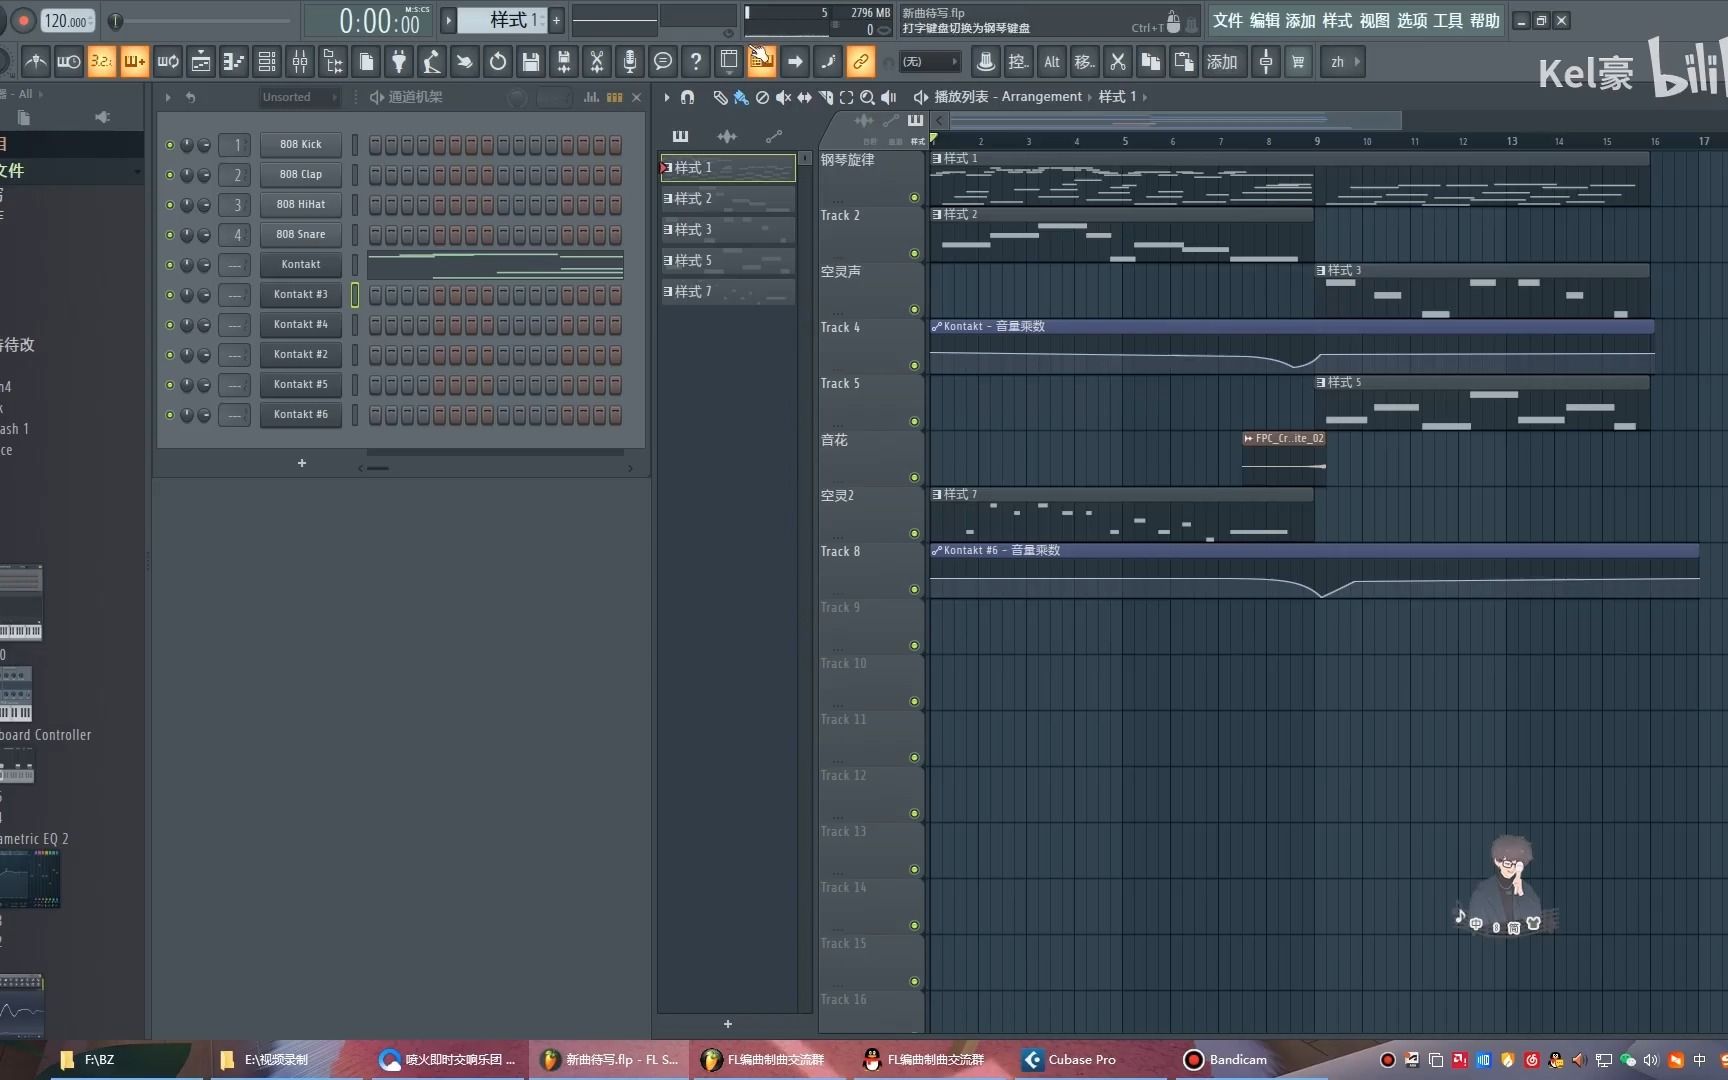Open the plugin picker plug icon
Image resolution: width=1728 pixels, height=1080 pixels.
pos(399,62)
